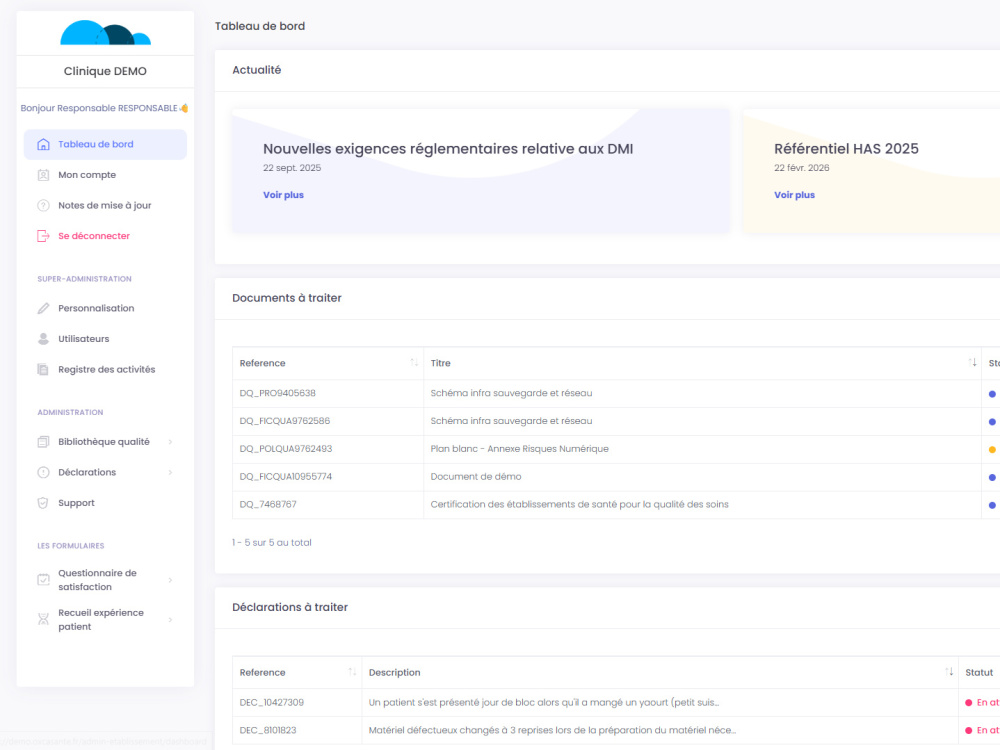
Task: Click the Notes de mise à jour question icon
Action: tap(43, 205)
